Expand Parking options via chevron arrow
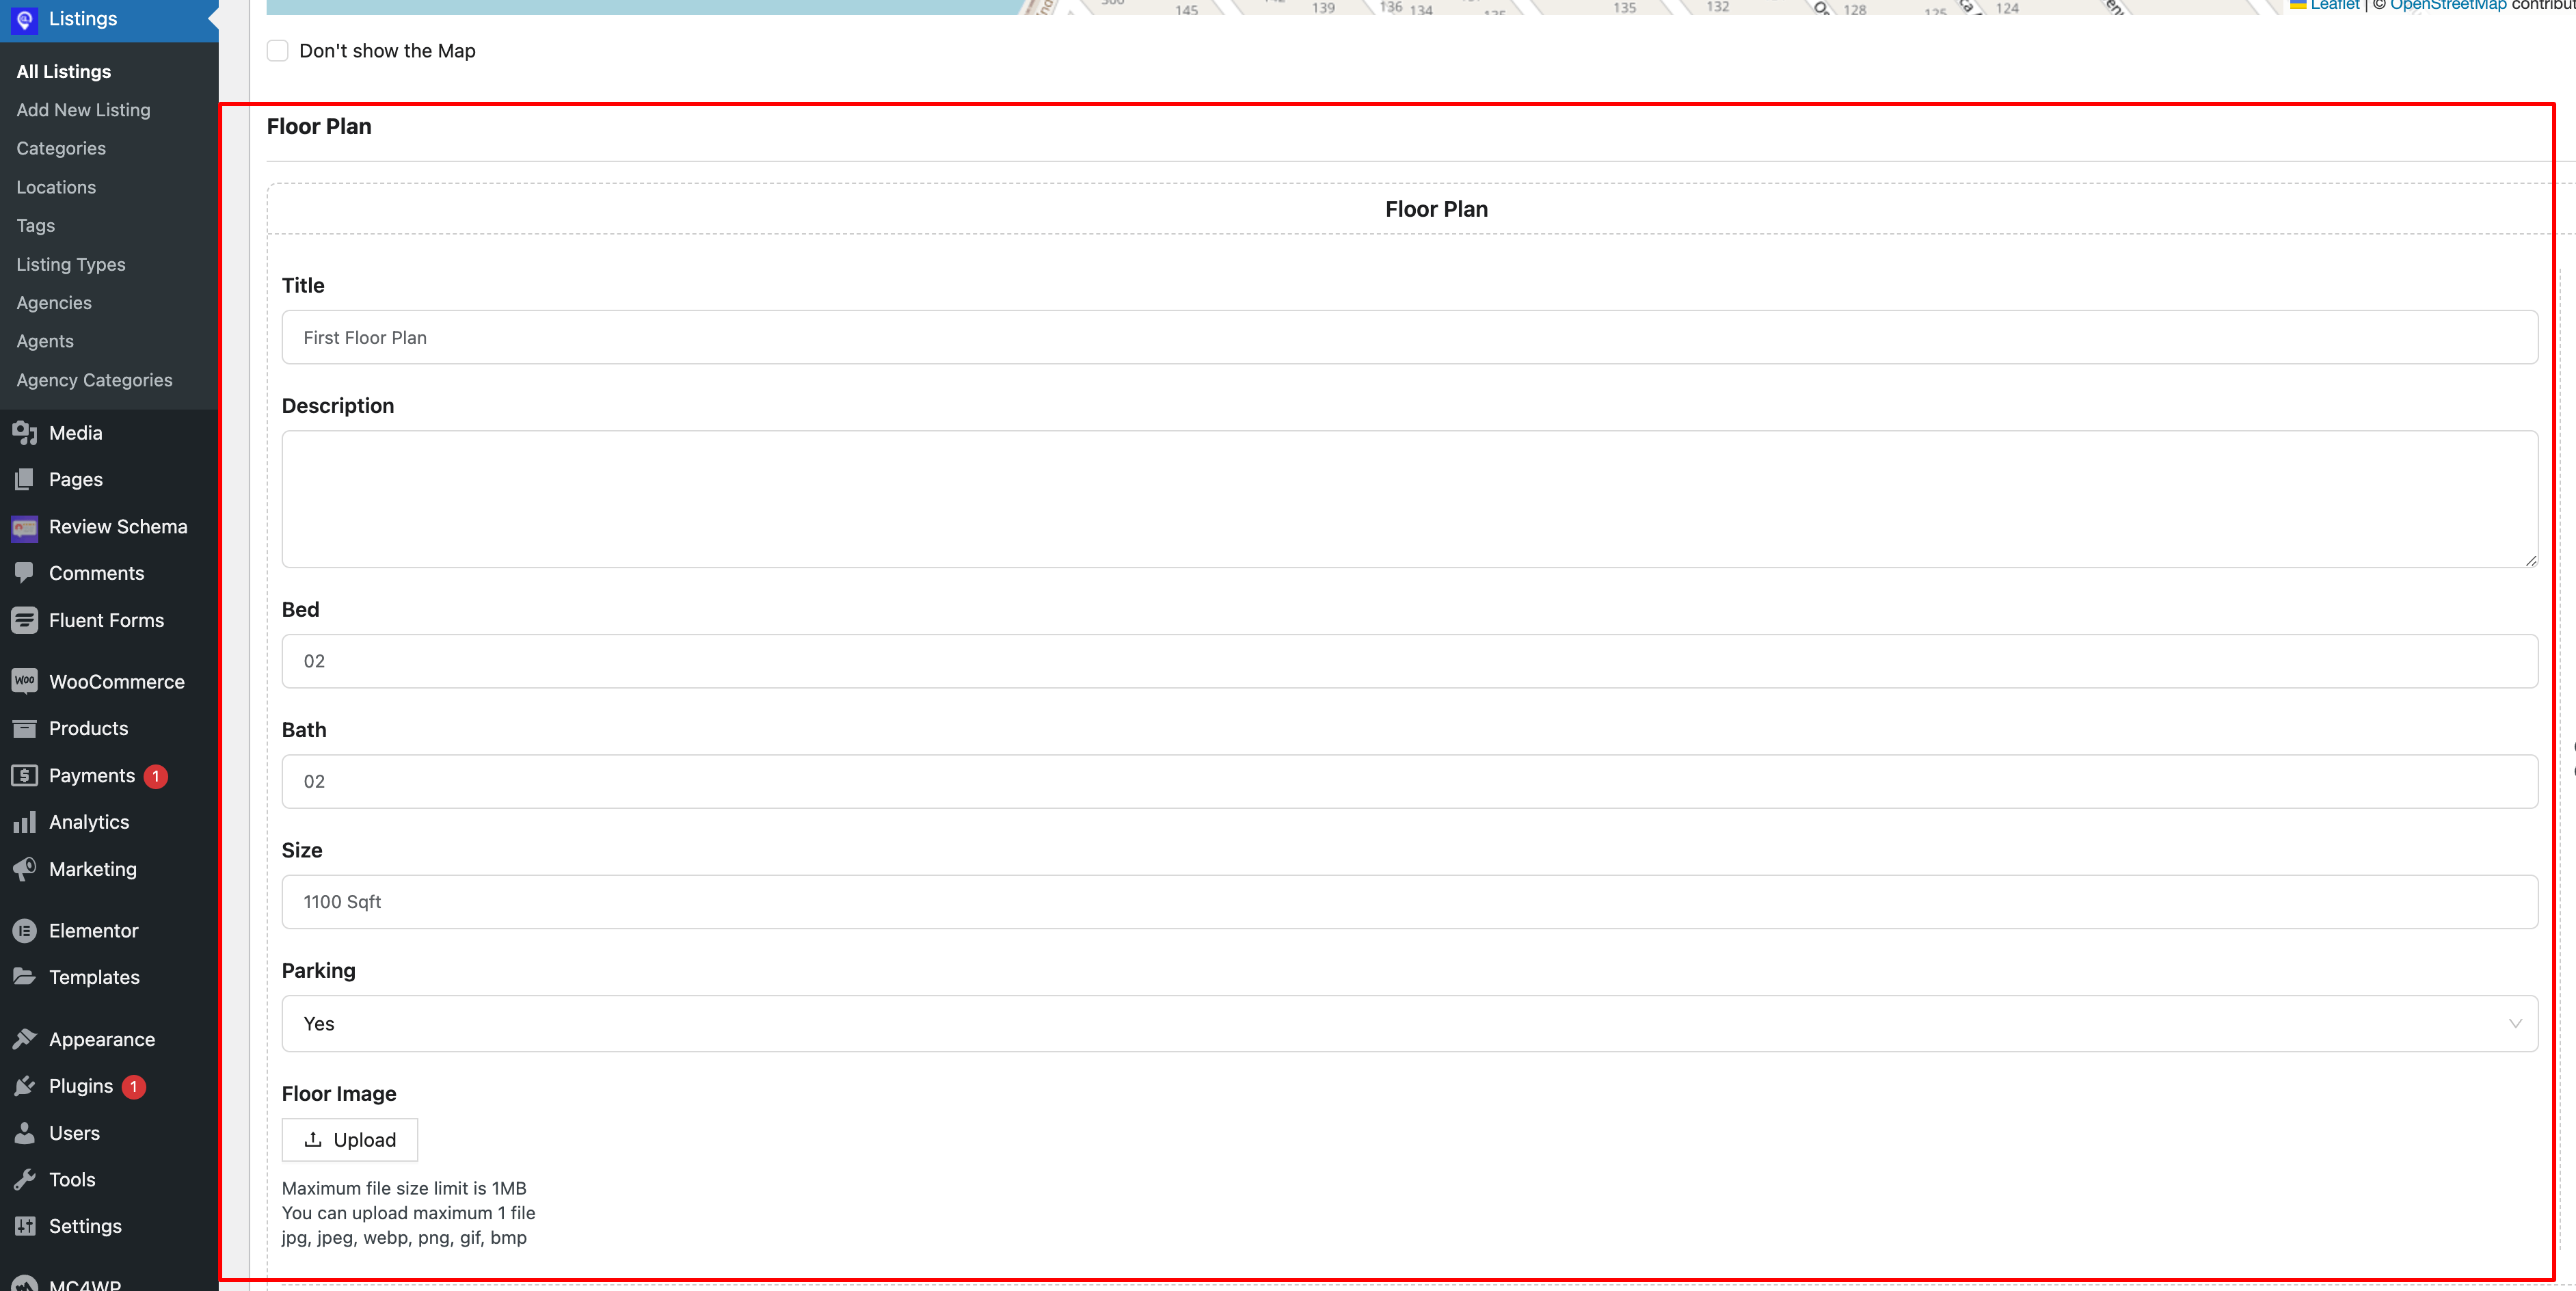2576x1291 pixels. [2515, 1024]
